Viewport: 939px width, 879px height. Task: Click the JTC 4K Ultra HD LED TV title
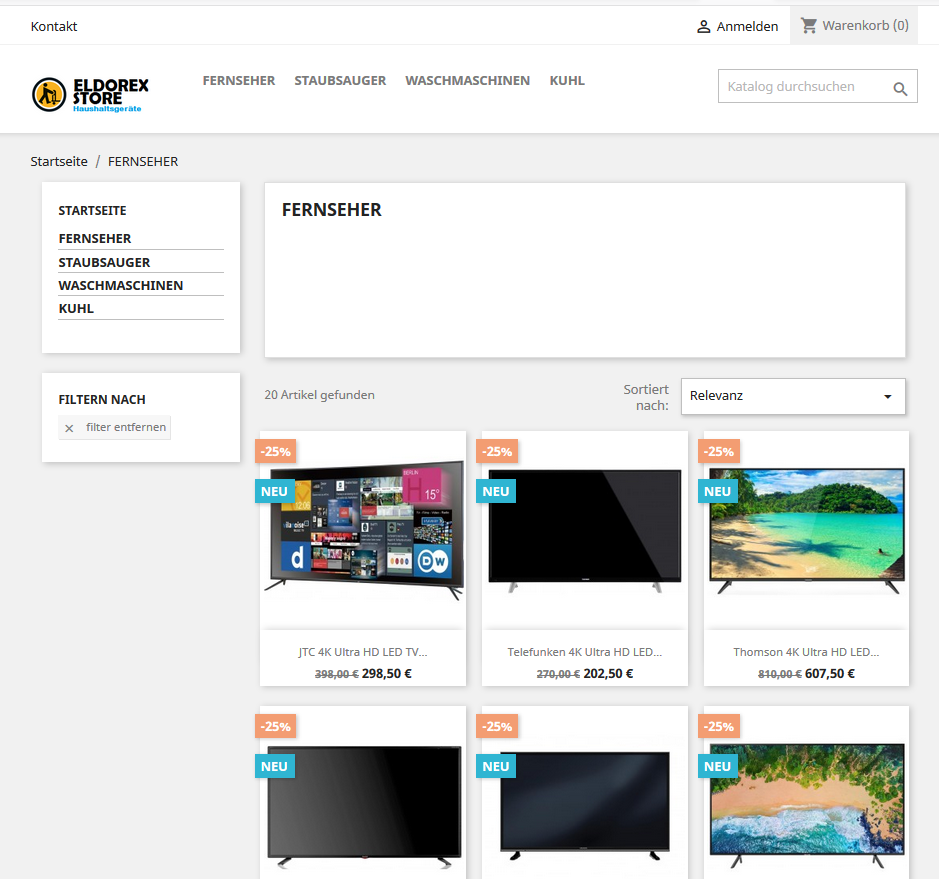pyautogui.click(x=363, y=652)
